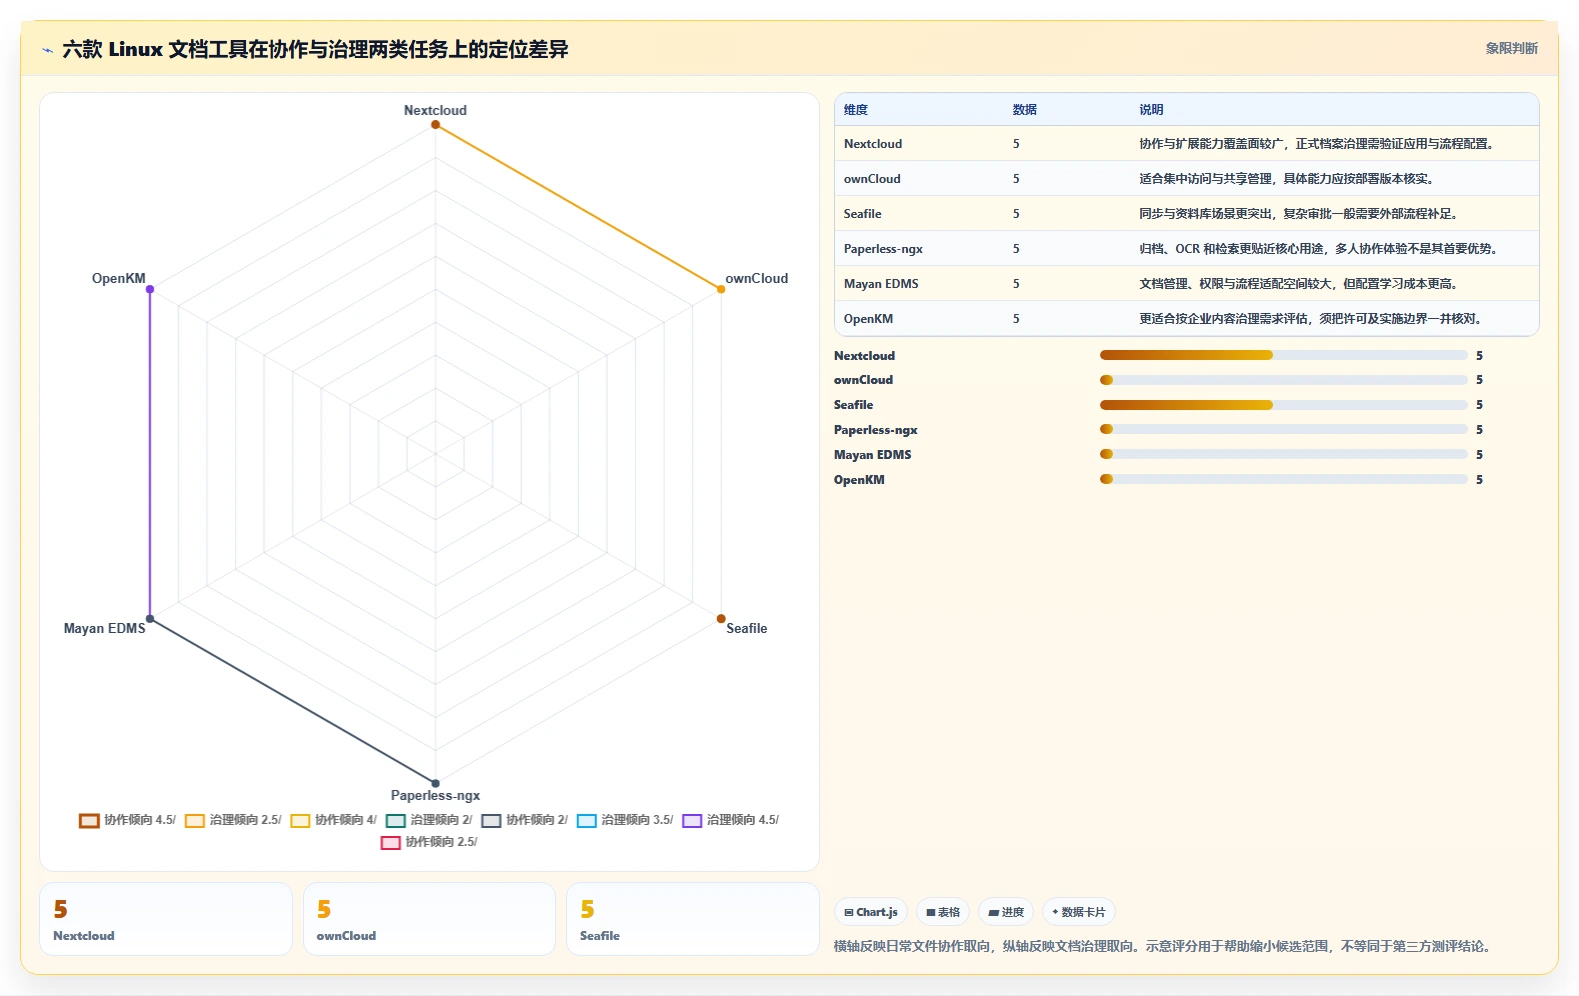Image resolution: width=1579 pixels, height=996 pixels.
Task: Click the ownCloud progress bar
Action: (1284, 380)
